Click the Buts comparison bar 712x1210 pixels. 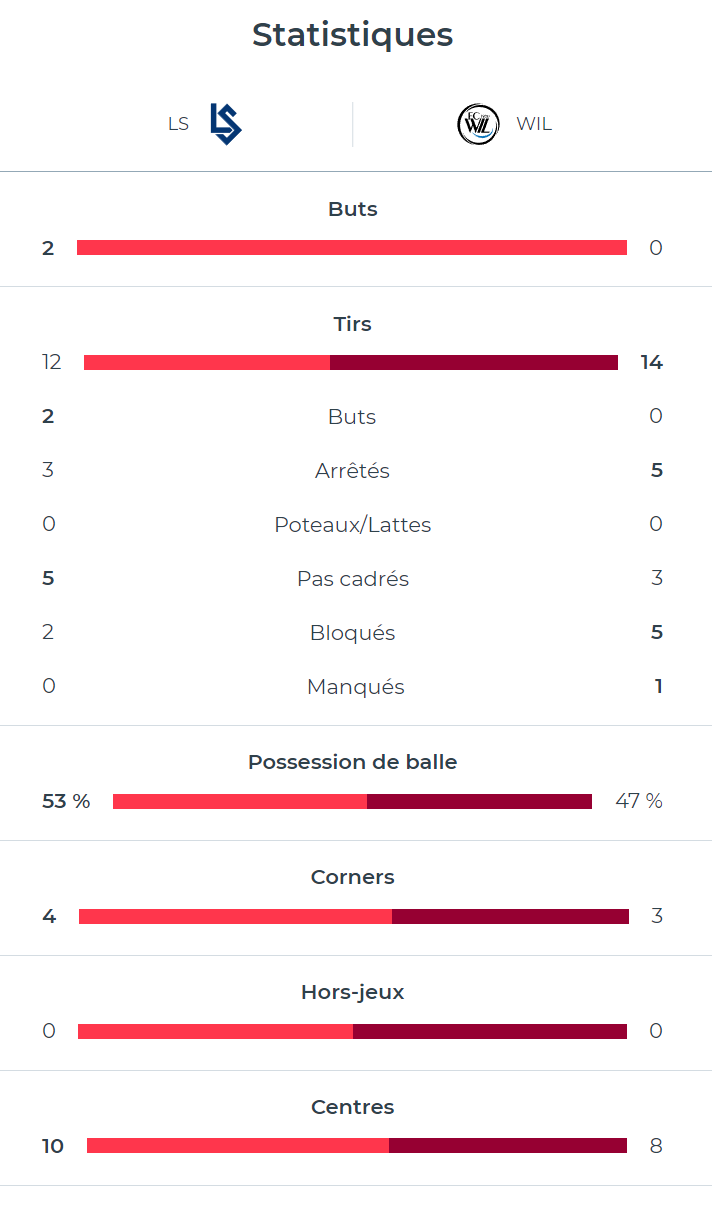tap(352, 248)
